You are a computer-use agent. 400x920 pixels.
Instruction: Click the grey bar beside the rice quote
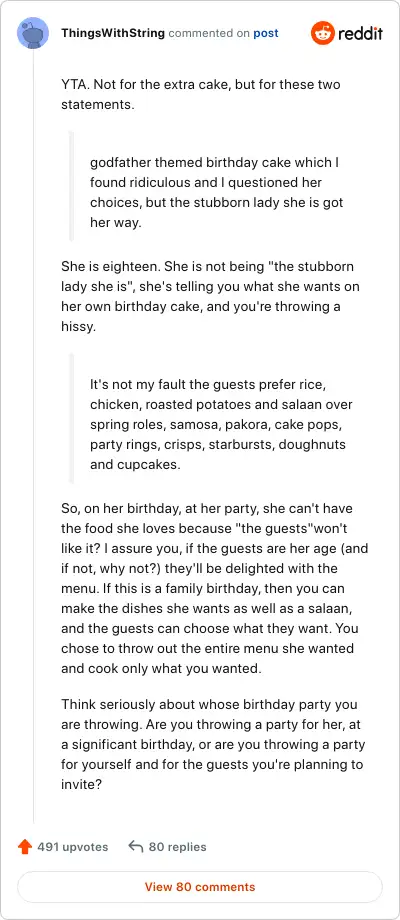(x=72, y=418)
